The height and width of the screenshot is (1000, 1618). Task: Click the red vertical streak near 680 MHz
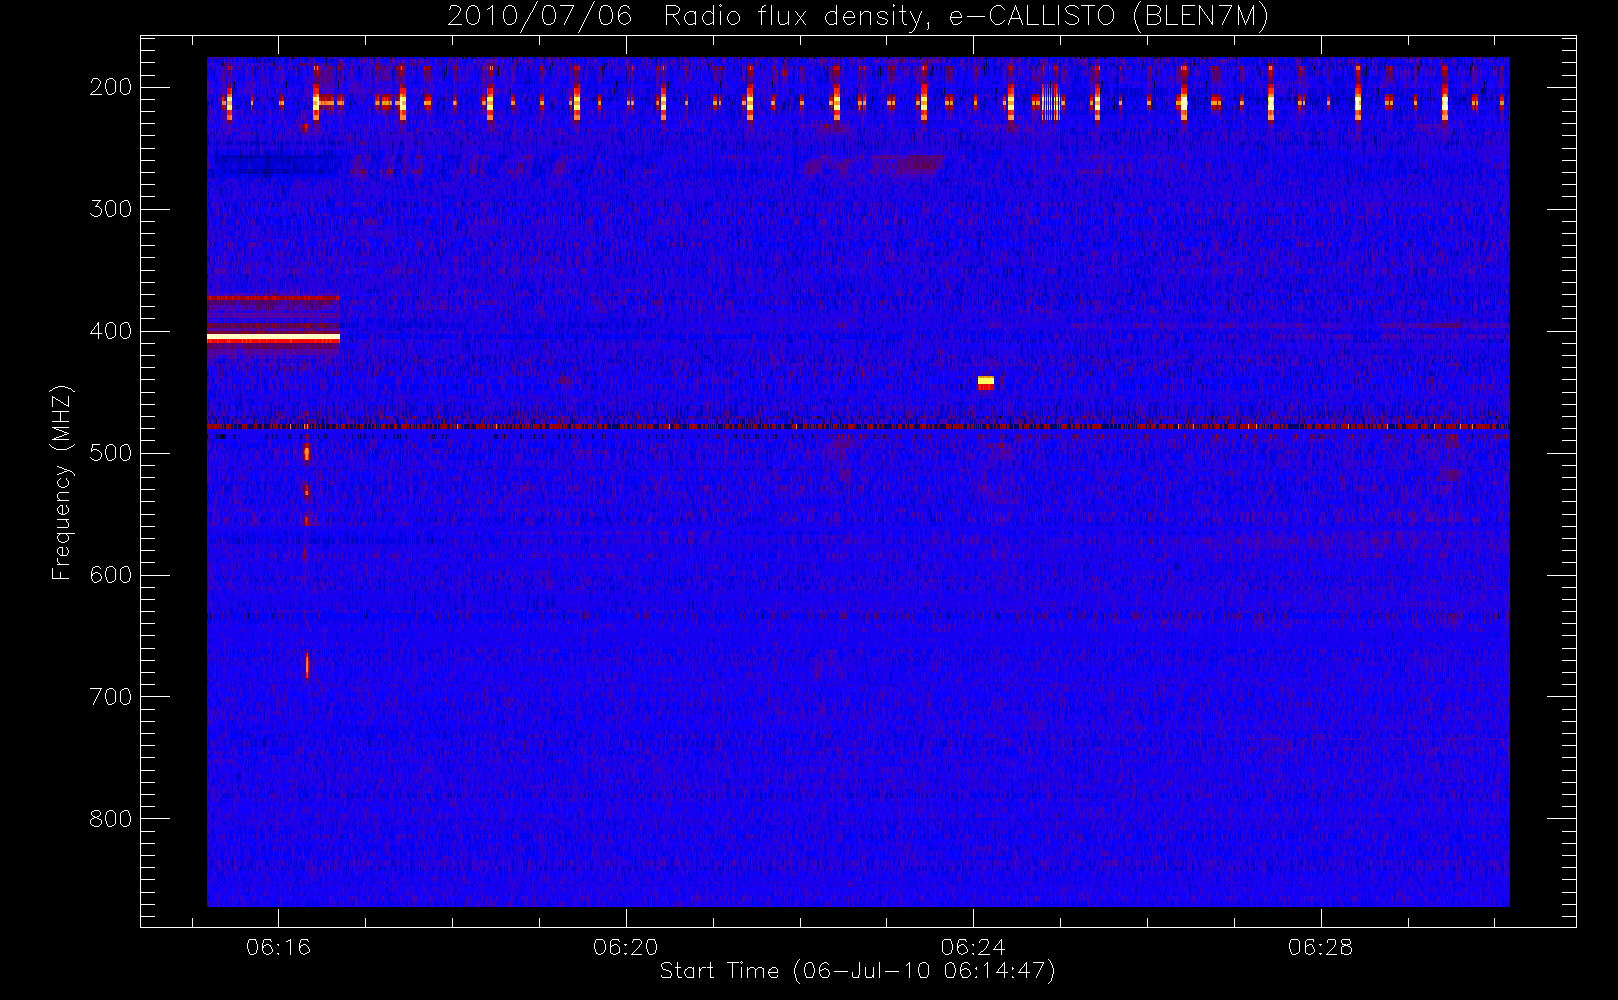307,666
